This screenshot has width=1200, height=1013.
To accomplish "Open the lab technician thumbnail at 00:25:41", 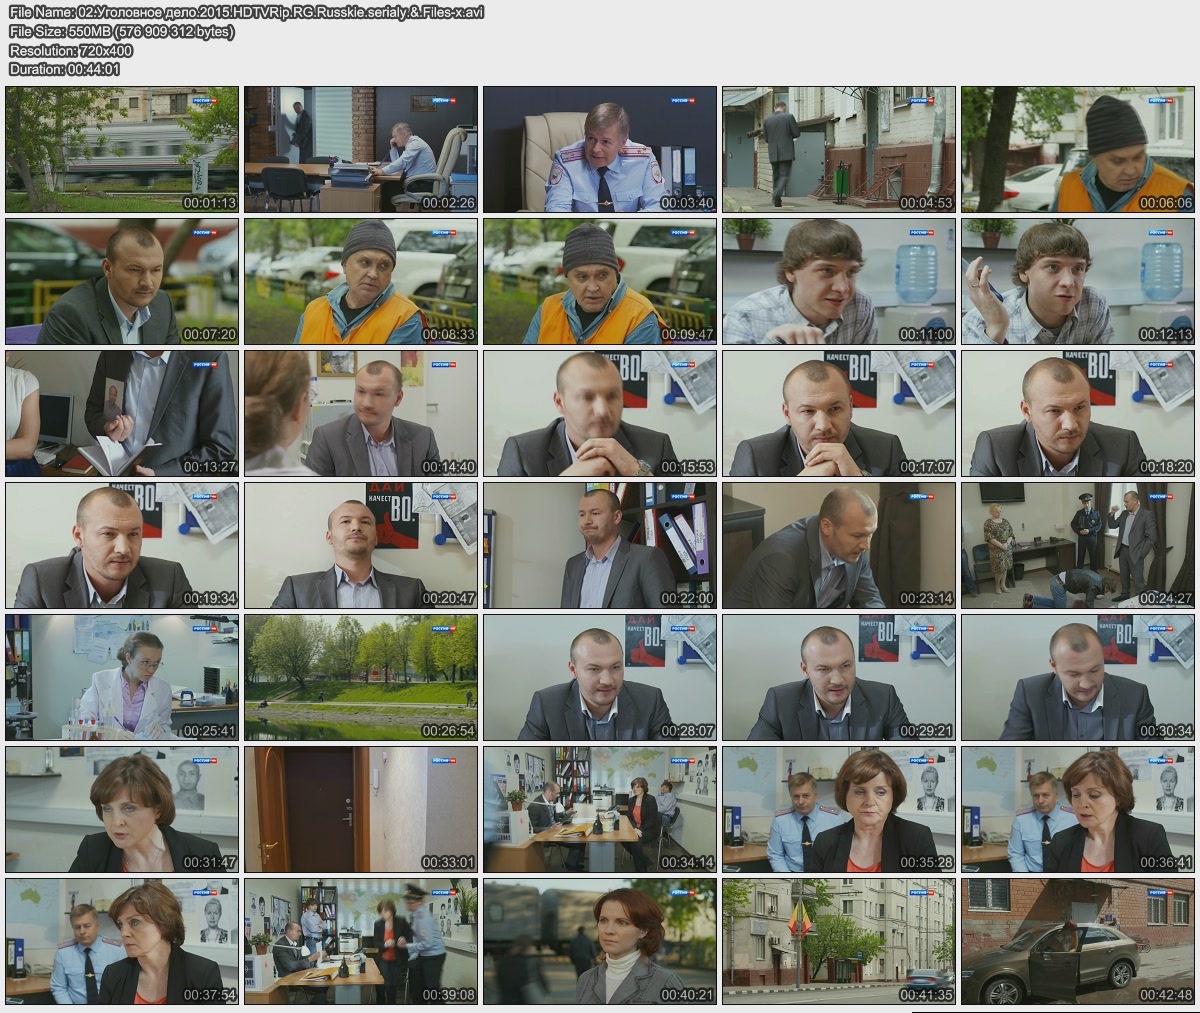I will (122, 677).
